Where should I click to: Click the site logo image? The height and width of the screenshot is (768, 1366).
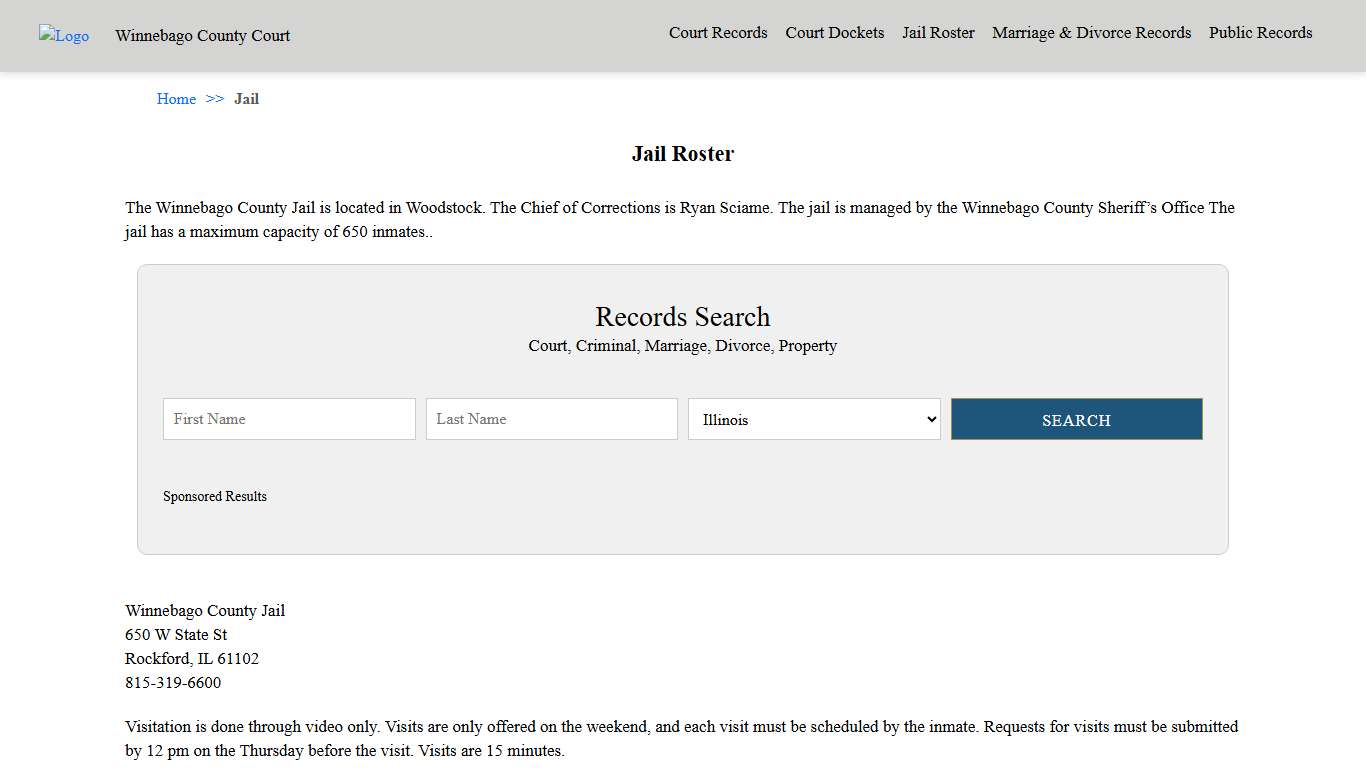pyautogui.click(x=63, y=35)
